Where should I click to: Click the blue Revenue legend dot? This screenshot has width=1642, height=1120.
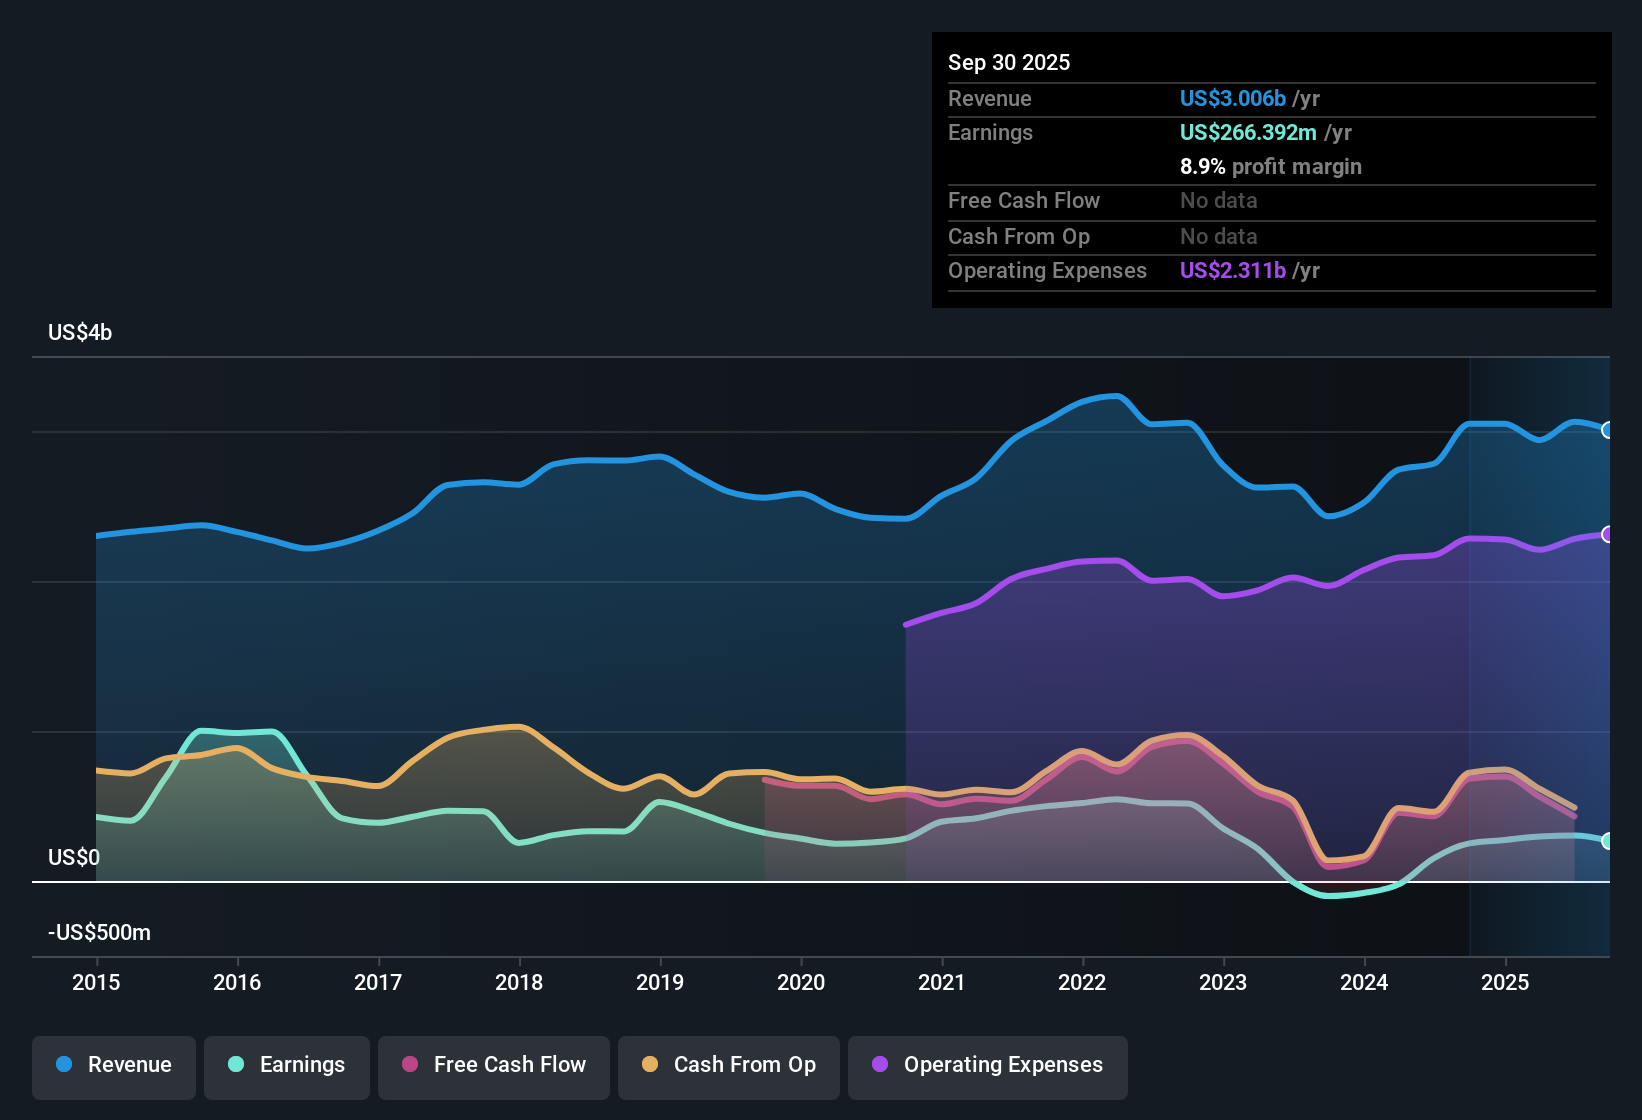coord(64,1065)
